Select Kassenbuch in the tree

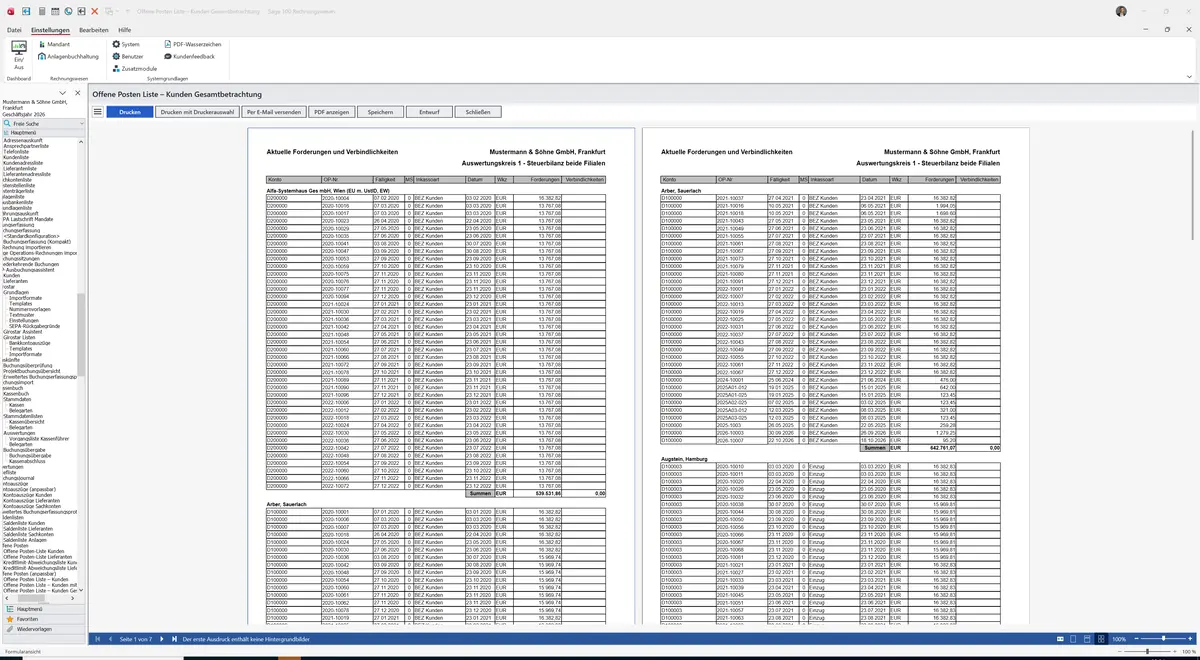16,393
